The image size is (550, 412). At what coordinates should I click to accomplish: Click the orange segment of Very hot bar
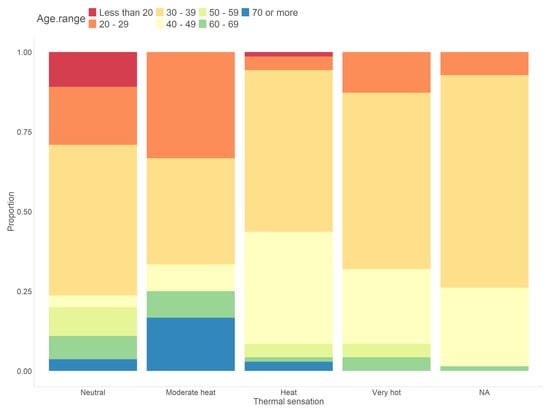tap(387, 72)
